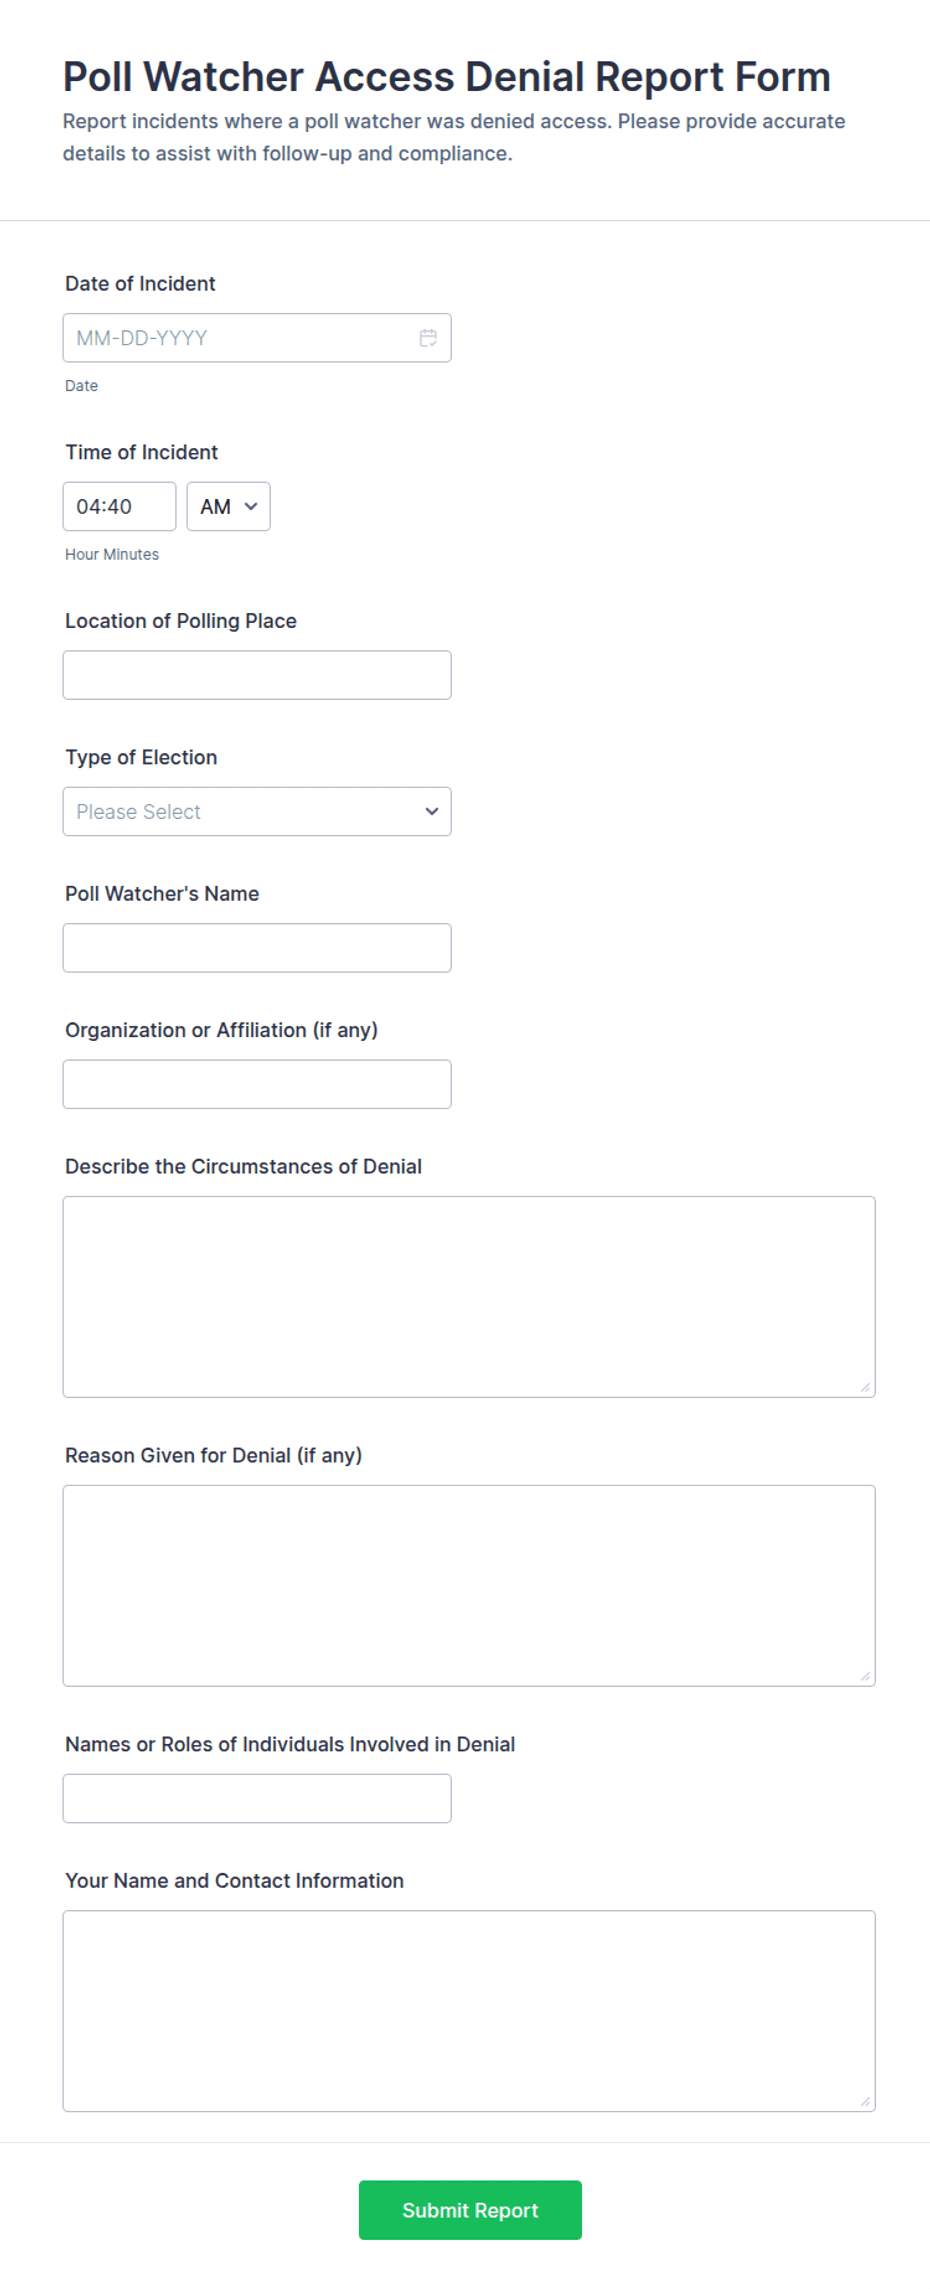
Task: Set the time in the 04:40 field
Action: coord(119,506)
